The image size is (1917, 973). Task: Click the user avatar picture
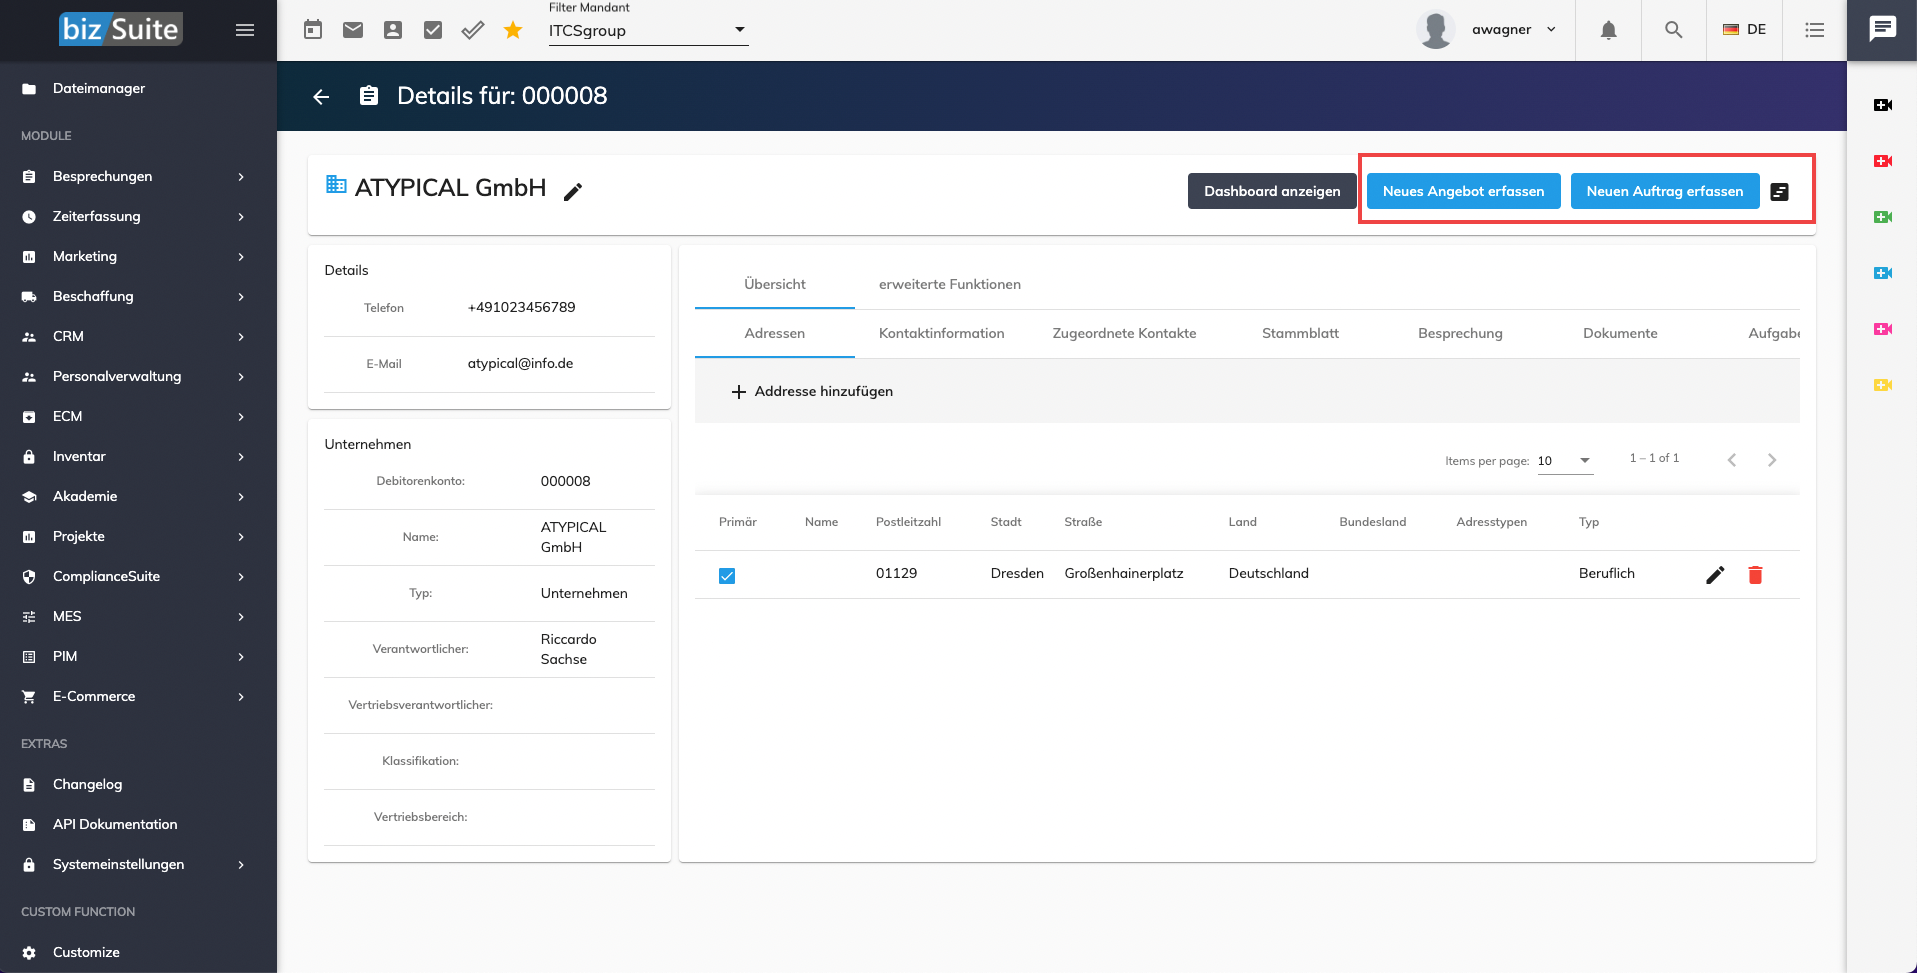(1436, 30)
